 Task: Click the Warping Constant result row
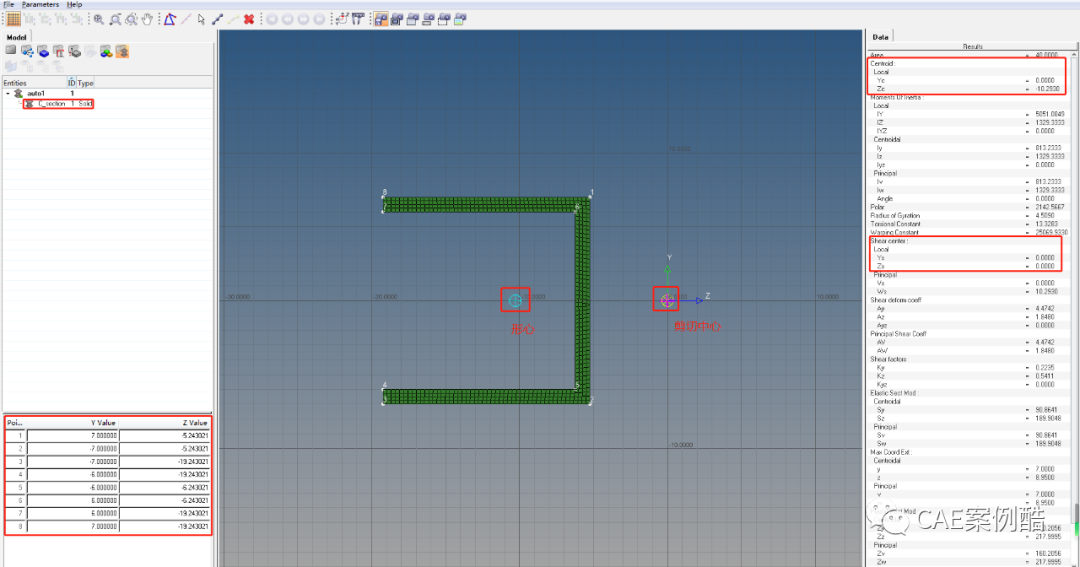tap(970, 232)
